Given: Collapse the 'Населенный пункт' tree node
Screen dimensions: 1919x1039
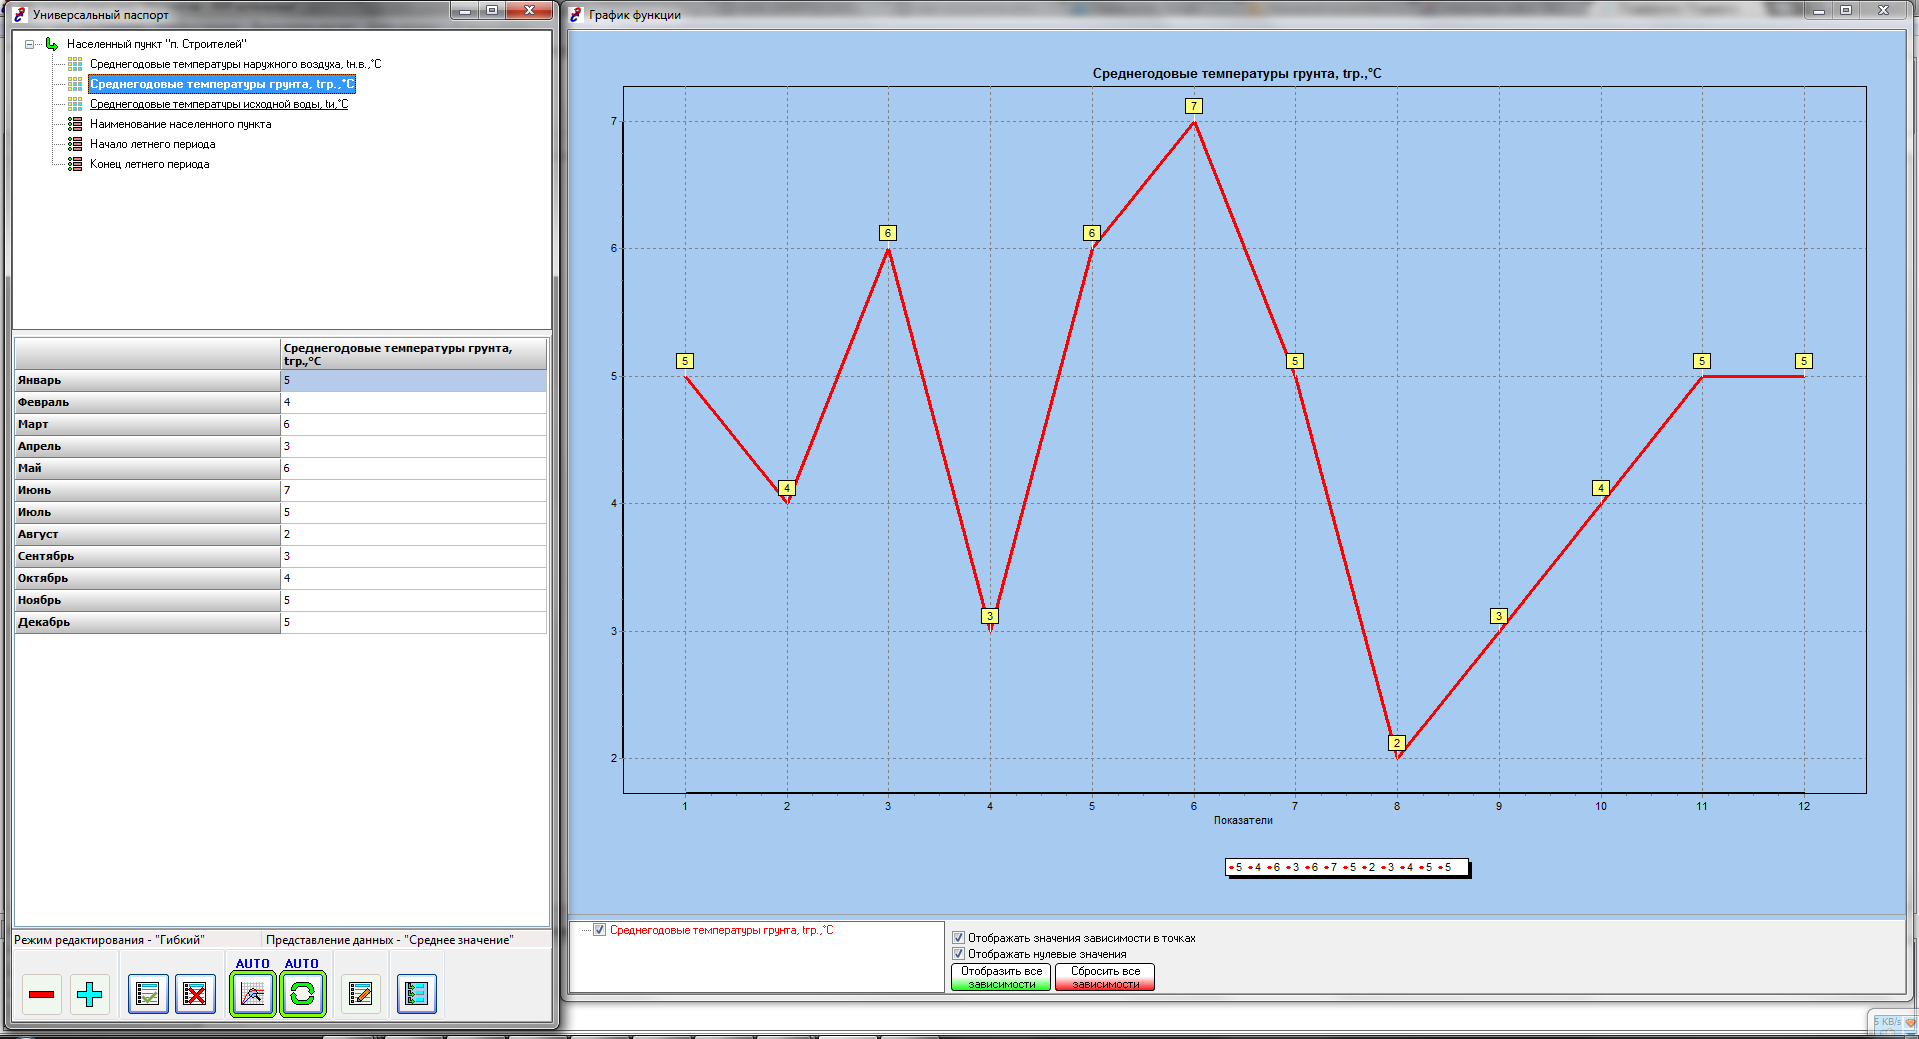Looking at the screenshot, I should [30, 44].
